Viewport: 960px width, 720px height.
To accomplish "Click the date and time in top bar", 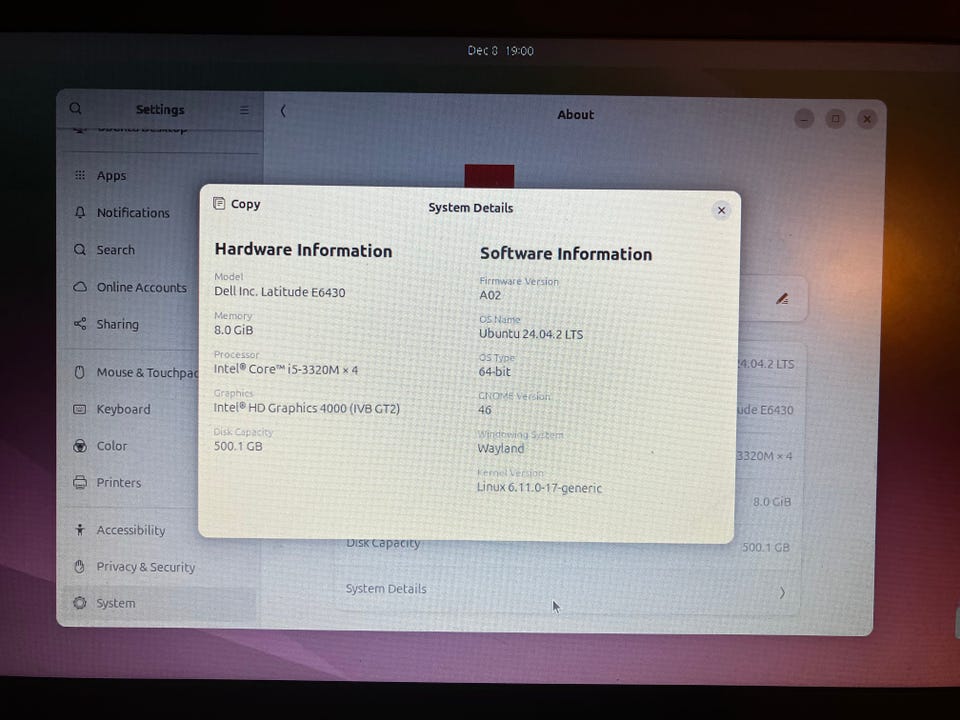I will tap(500, 50).
